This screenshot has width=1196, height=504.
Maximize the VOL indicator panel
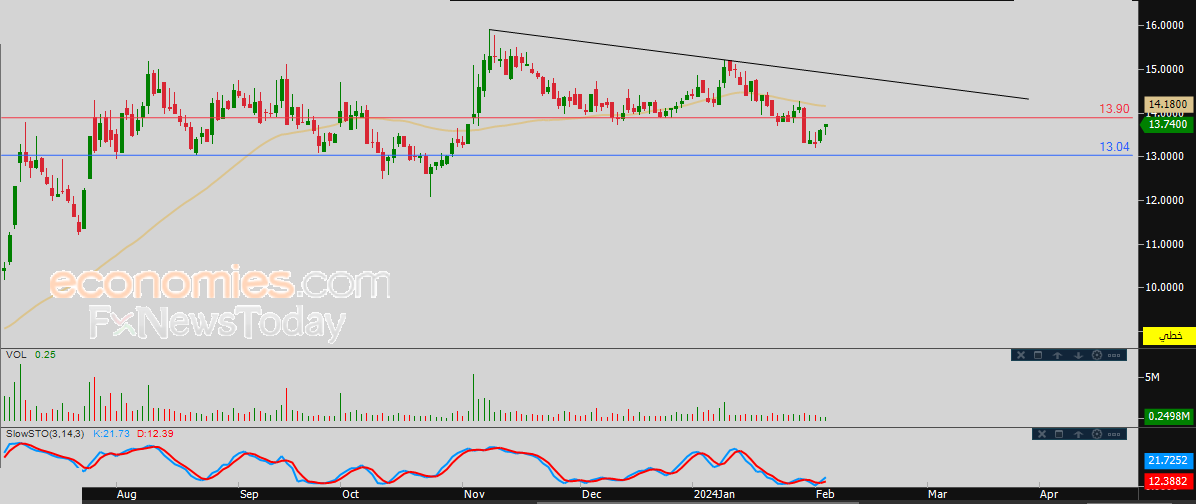tap(1038, 355)
